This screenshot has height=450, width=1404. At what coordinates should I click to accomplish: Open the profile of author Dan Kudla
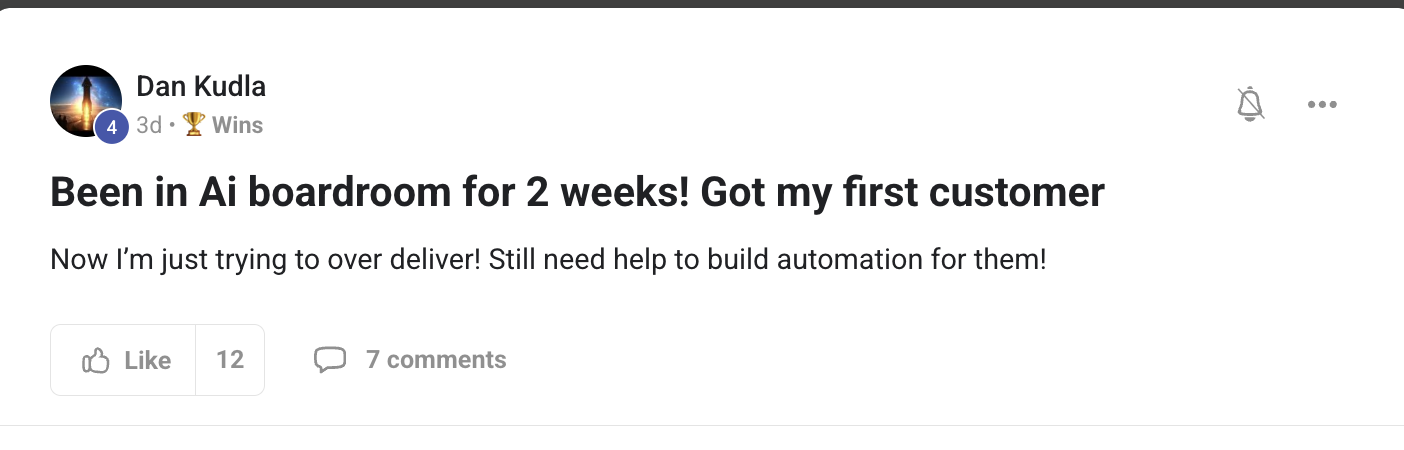pos(201,87)
